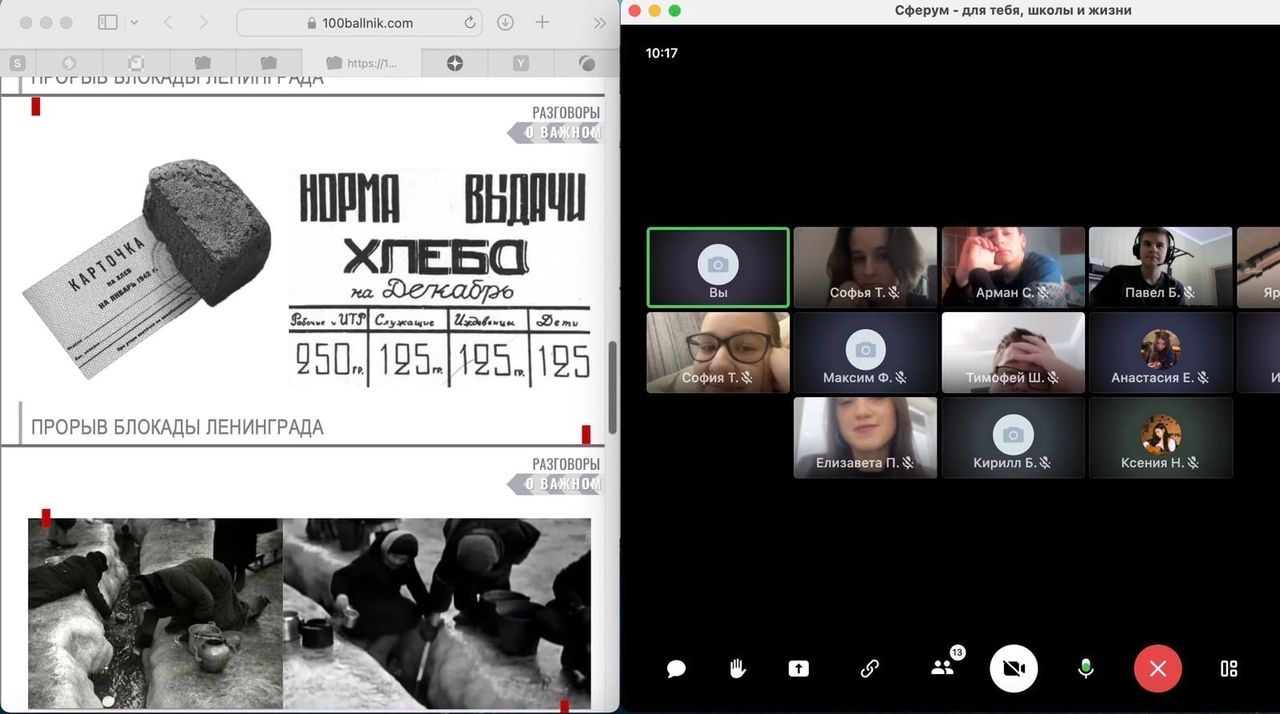The width and height of the screenshot is (1280, 714).
Task: Click the photo of women collecting water
Action: pos(437,613)
